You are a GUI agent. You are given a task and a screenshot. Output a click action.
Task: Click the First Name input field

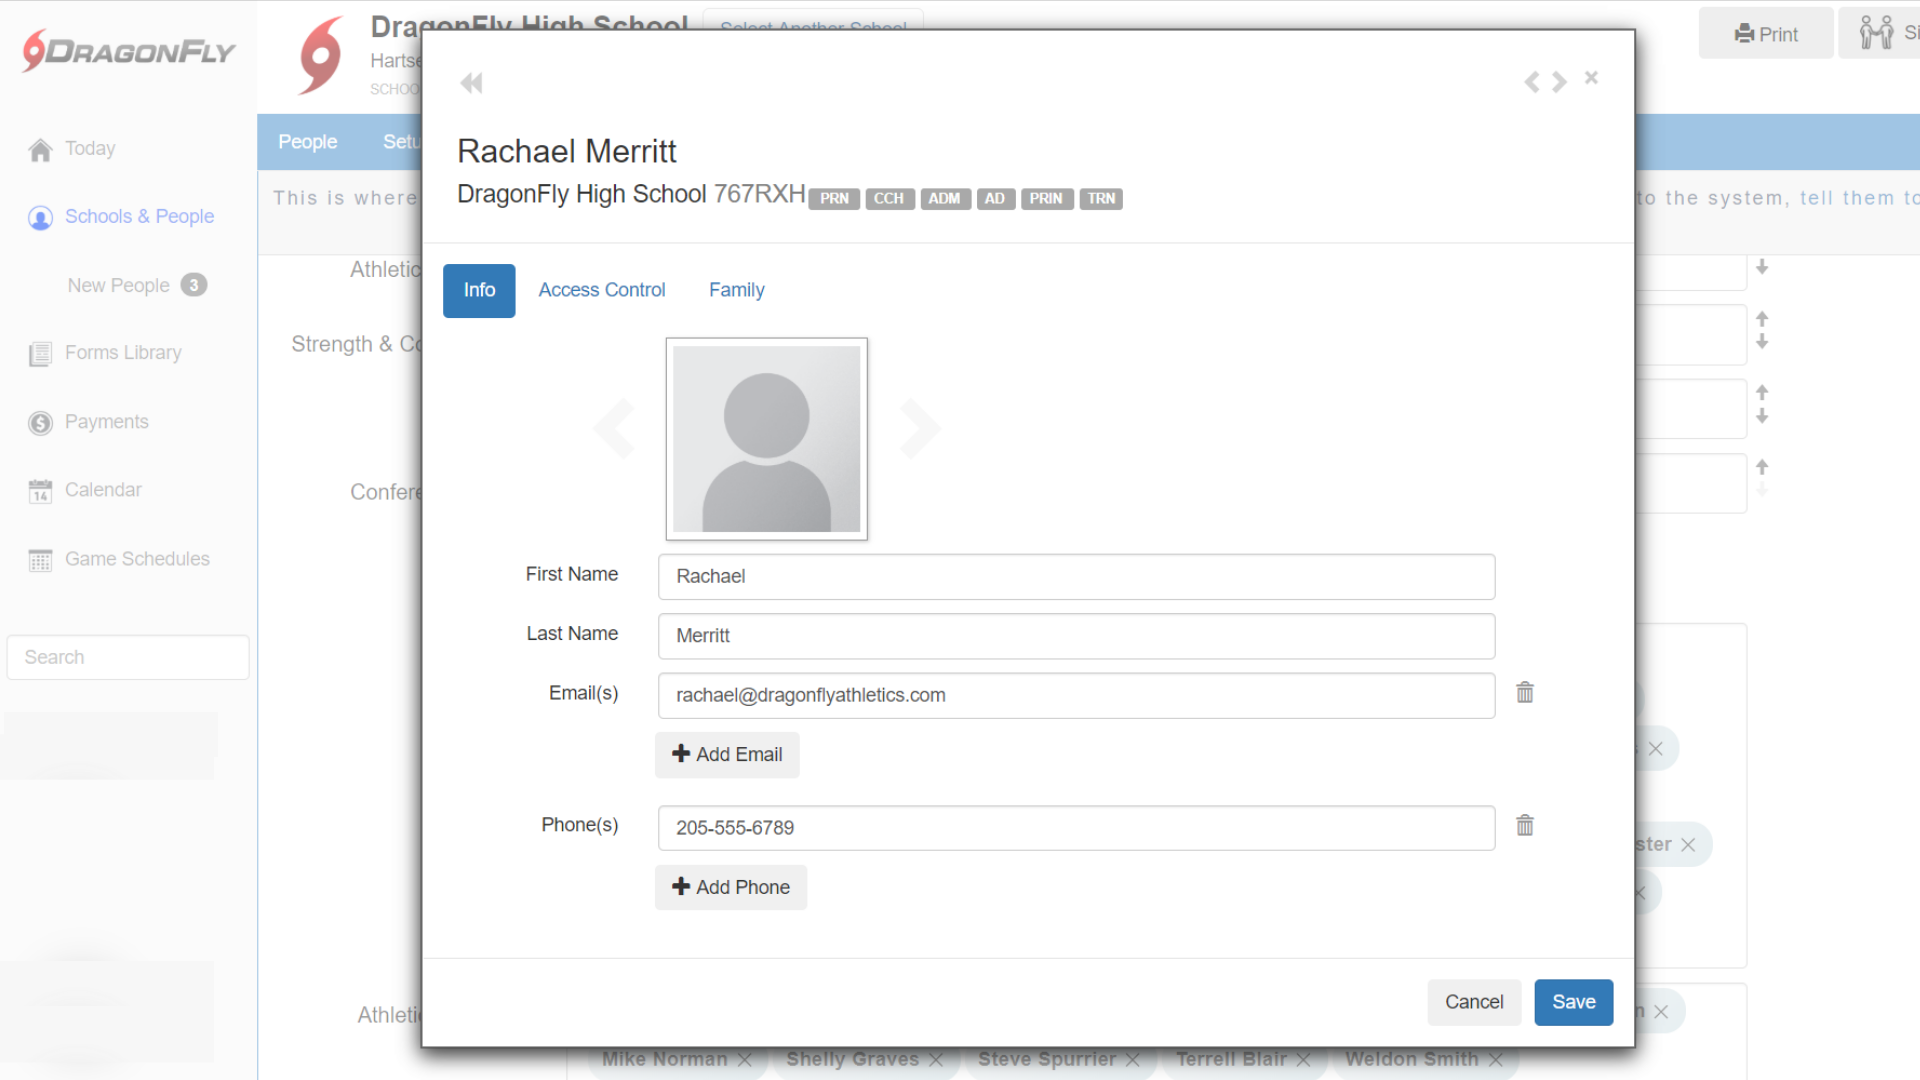[x=1076, y=577]
